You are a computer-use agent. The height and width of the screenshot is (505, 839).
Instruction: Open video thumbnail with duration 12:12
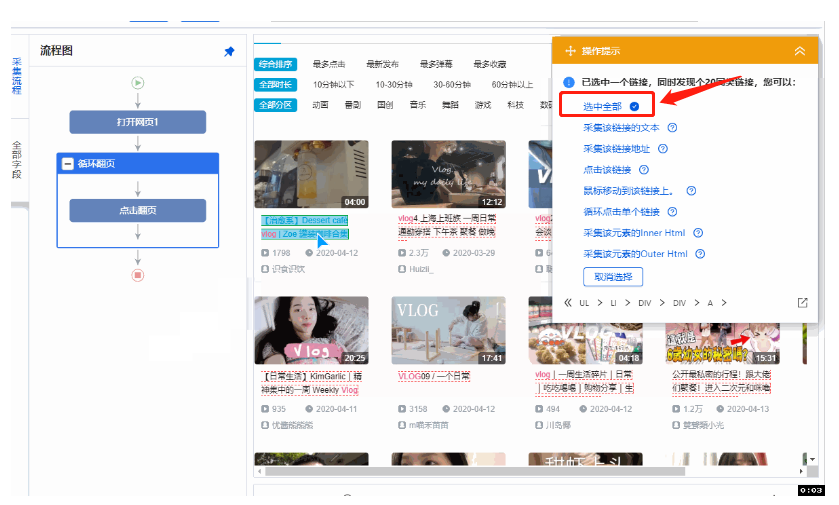(x=448, y=174)
